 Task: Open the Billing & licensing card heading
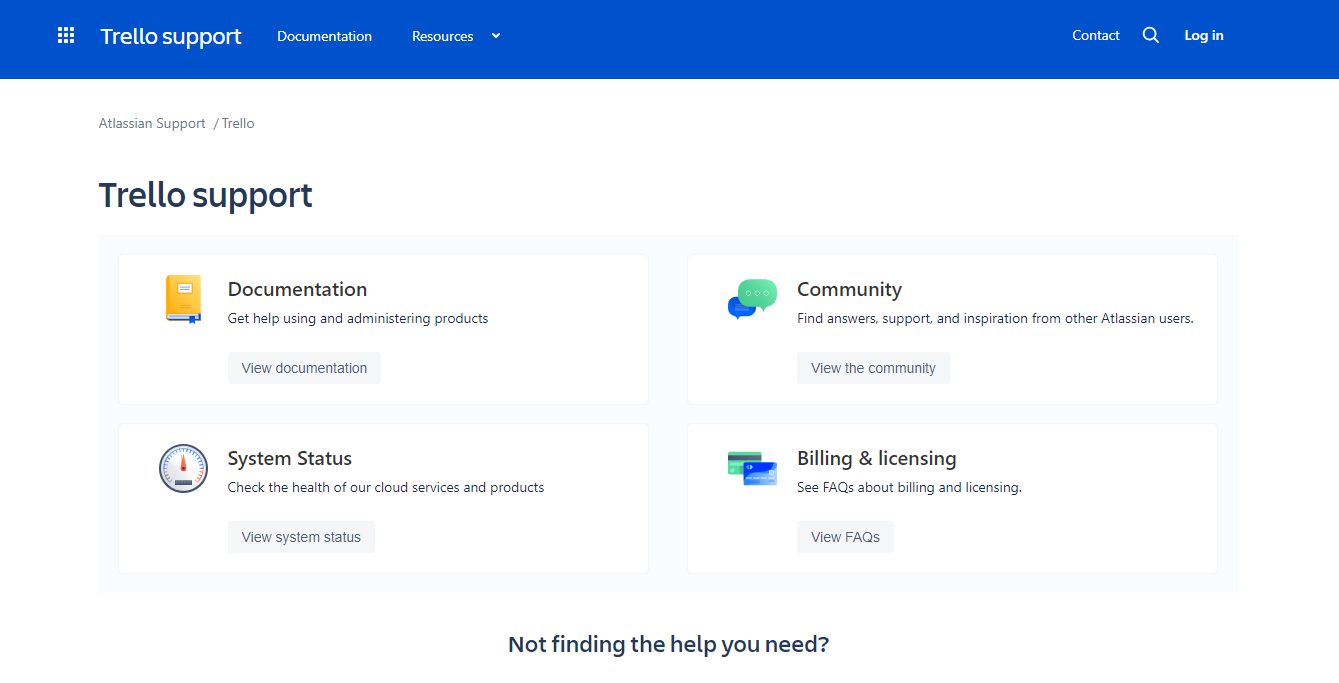click(x=877, y=458)
